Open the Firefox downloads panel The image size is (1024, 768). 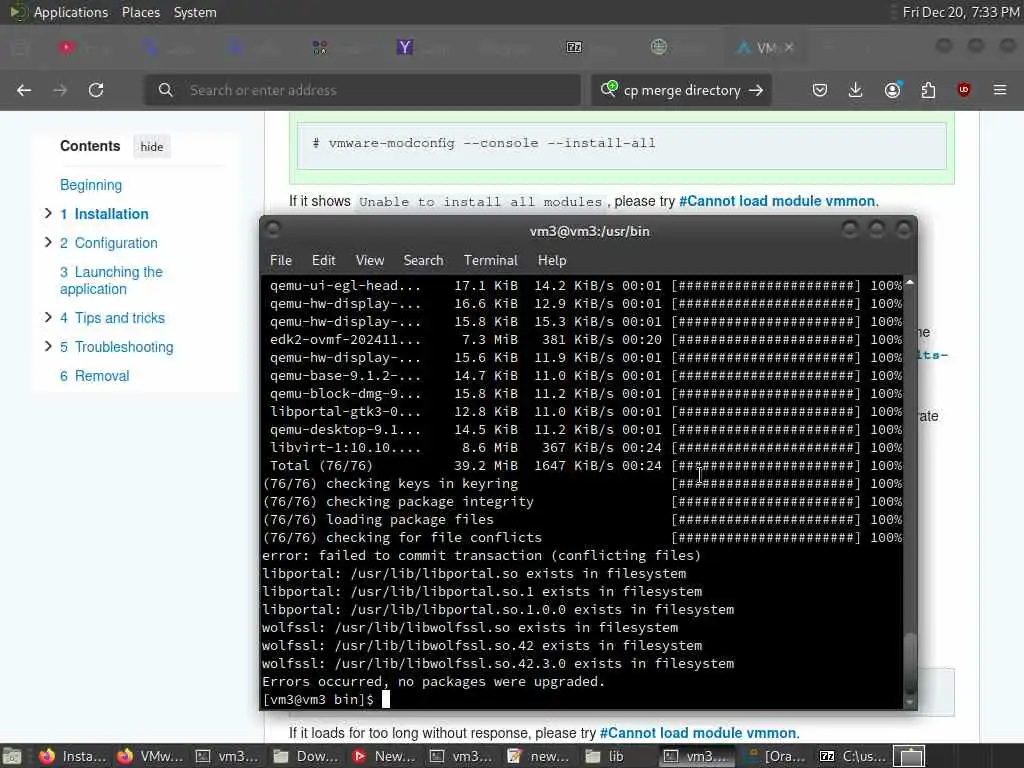(x=856, y=90)
